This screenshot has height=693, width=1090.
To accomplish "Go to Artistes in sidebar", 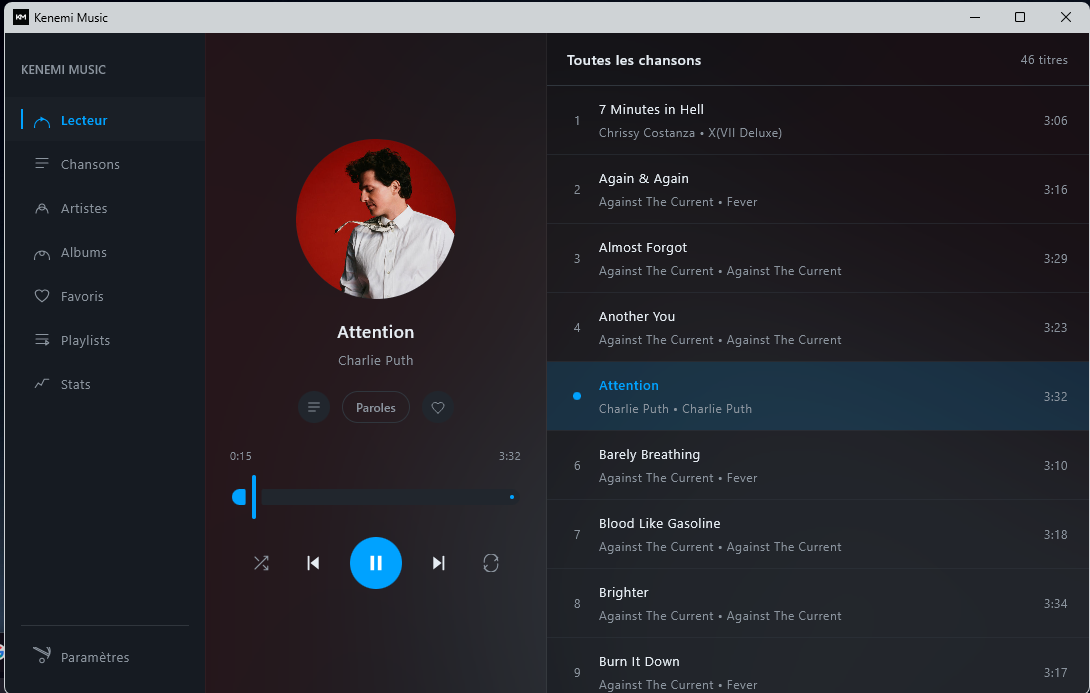I will [84, 208].
